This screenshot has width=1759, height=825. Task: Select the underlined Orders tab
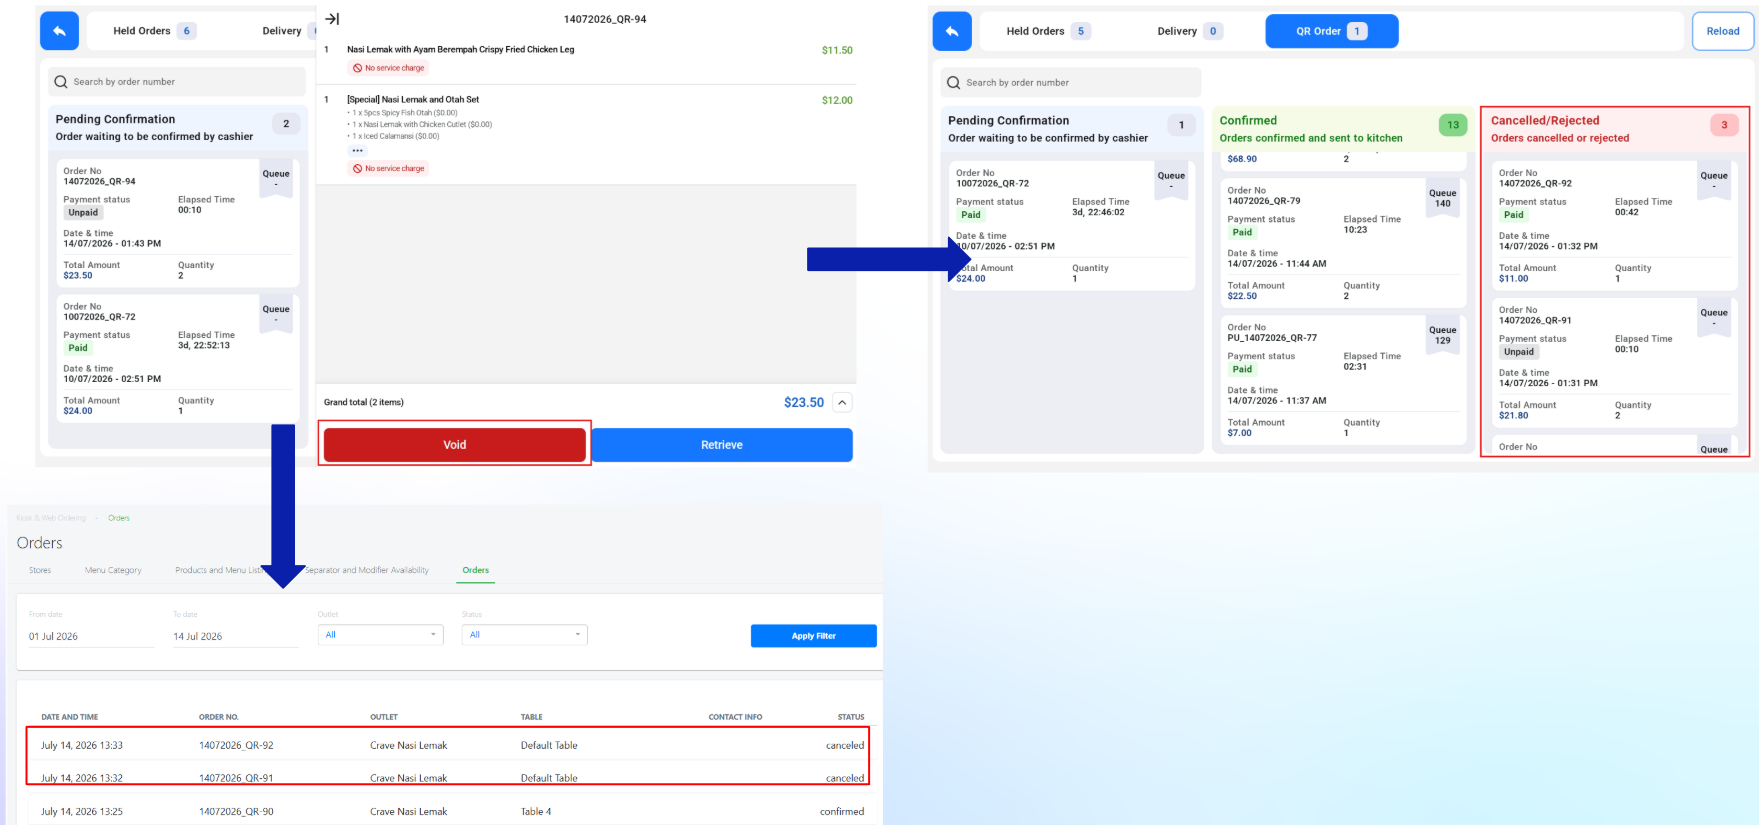(x=476, y=570)
